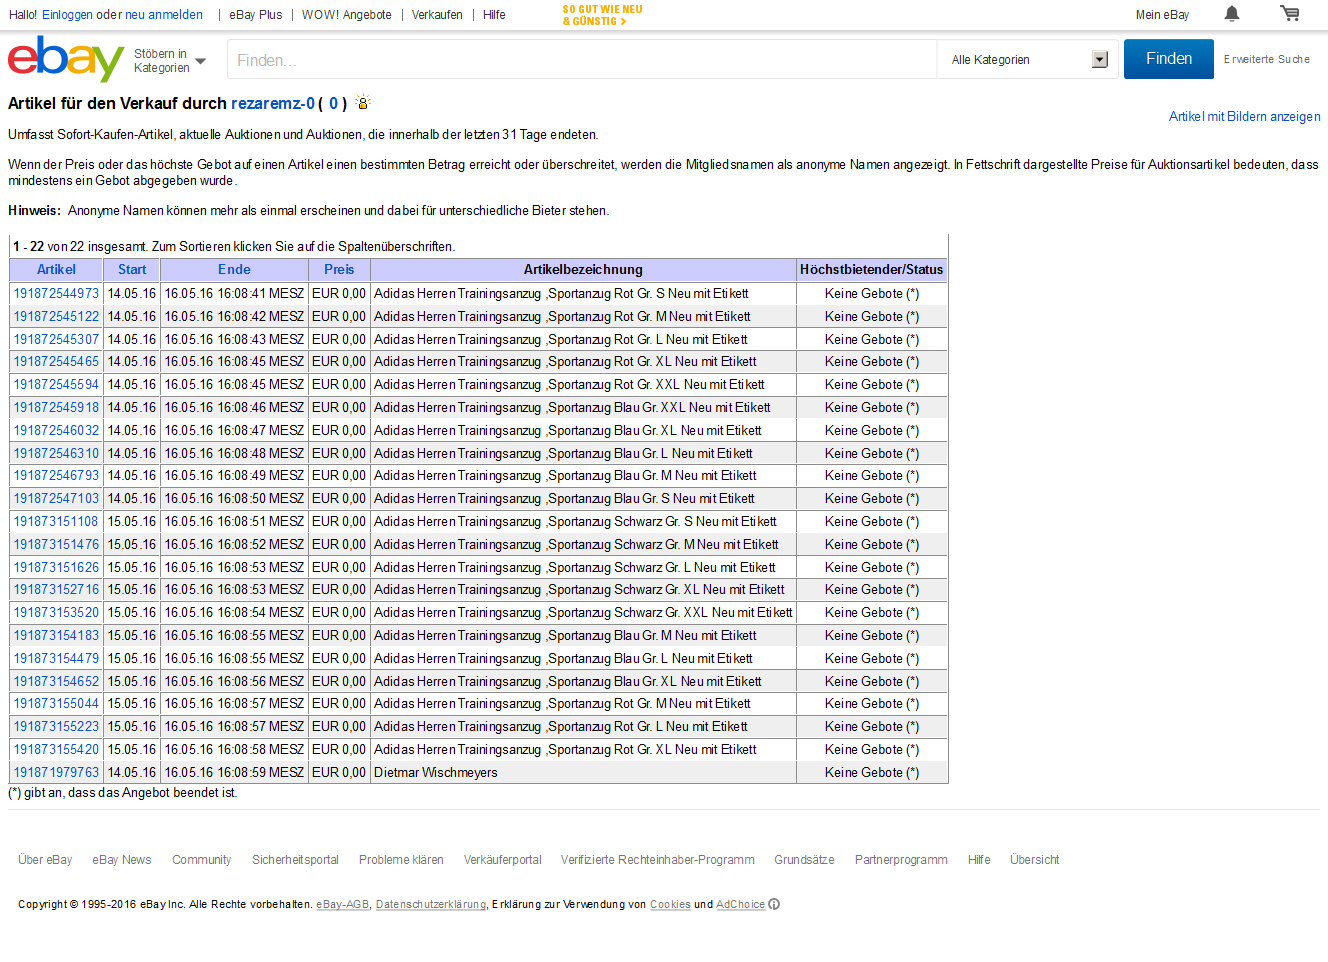Open item number 191872545918
The image size is (1328, 962).
pos(56,408)
